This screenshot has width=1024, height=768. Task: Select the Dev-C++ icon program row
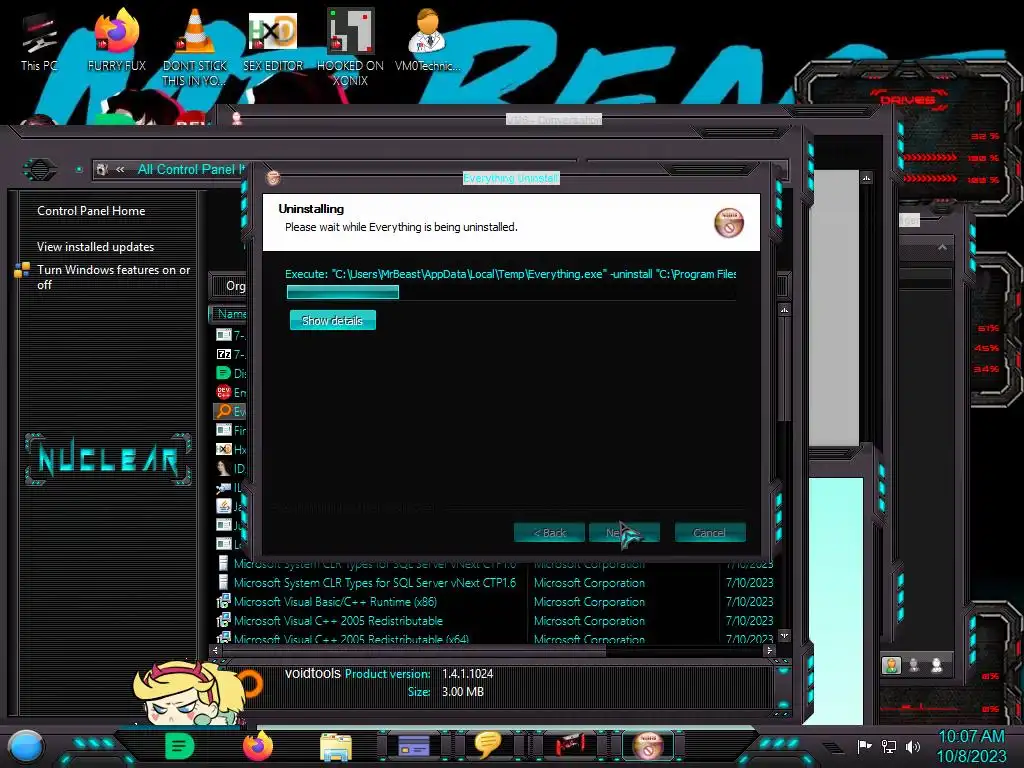coord(231,392)
